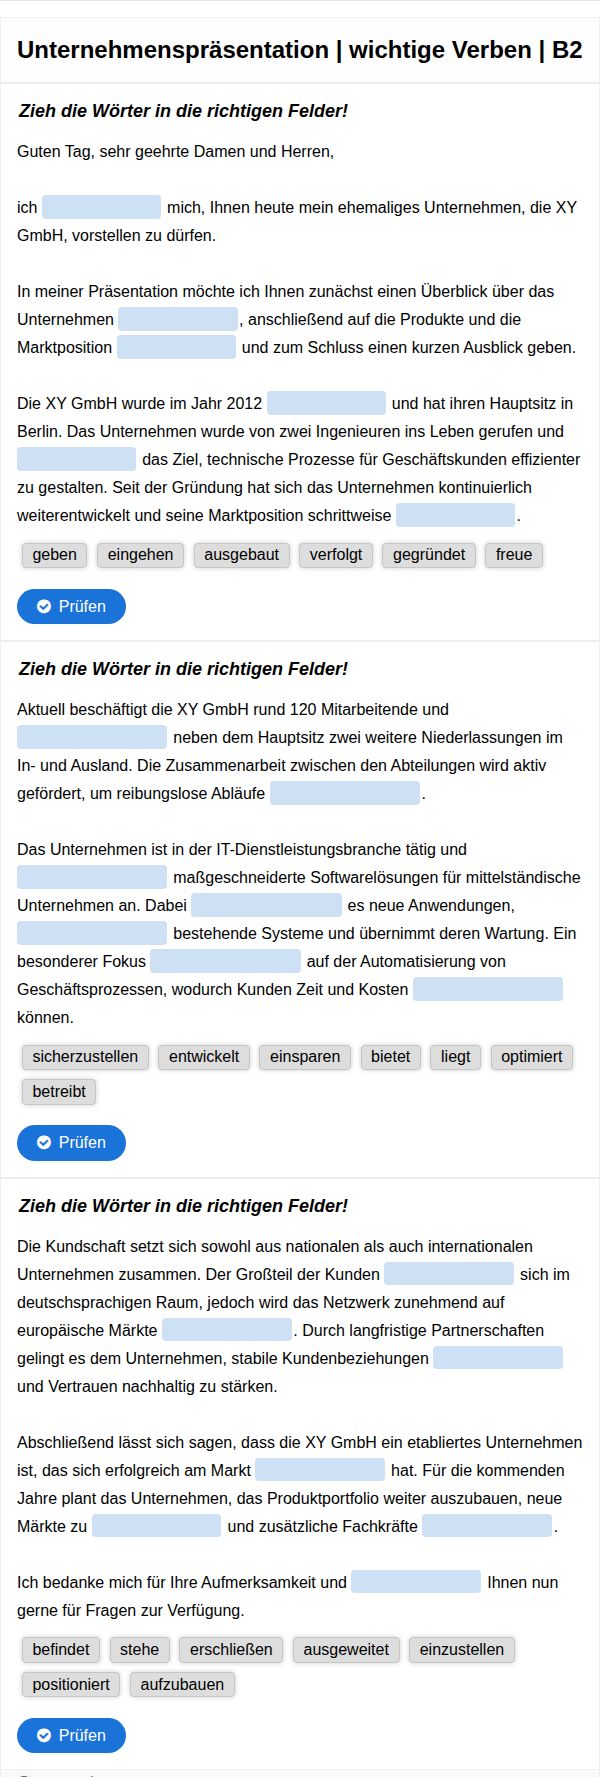Select the 'erschließen' word chip
This screenshot has width=600, height=1777.
point(231,1649)
